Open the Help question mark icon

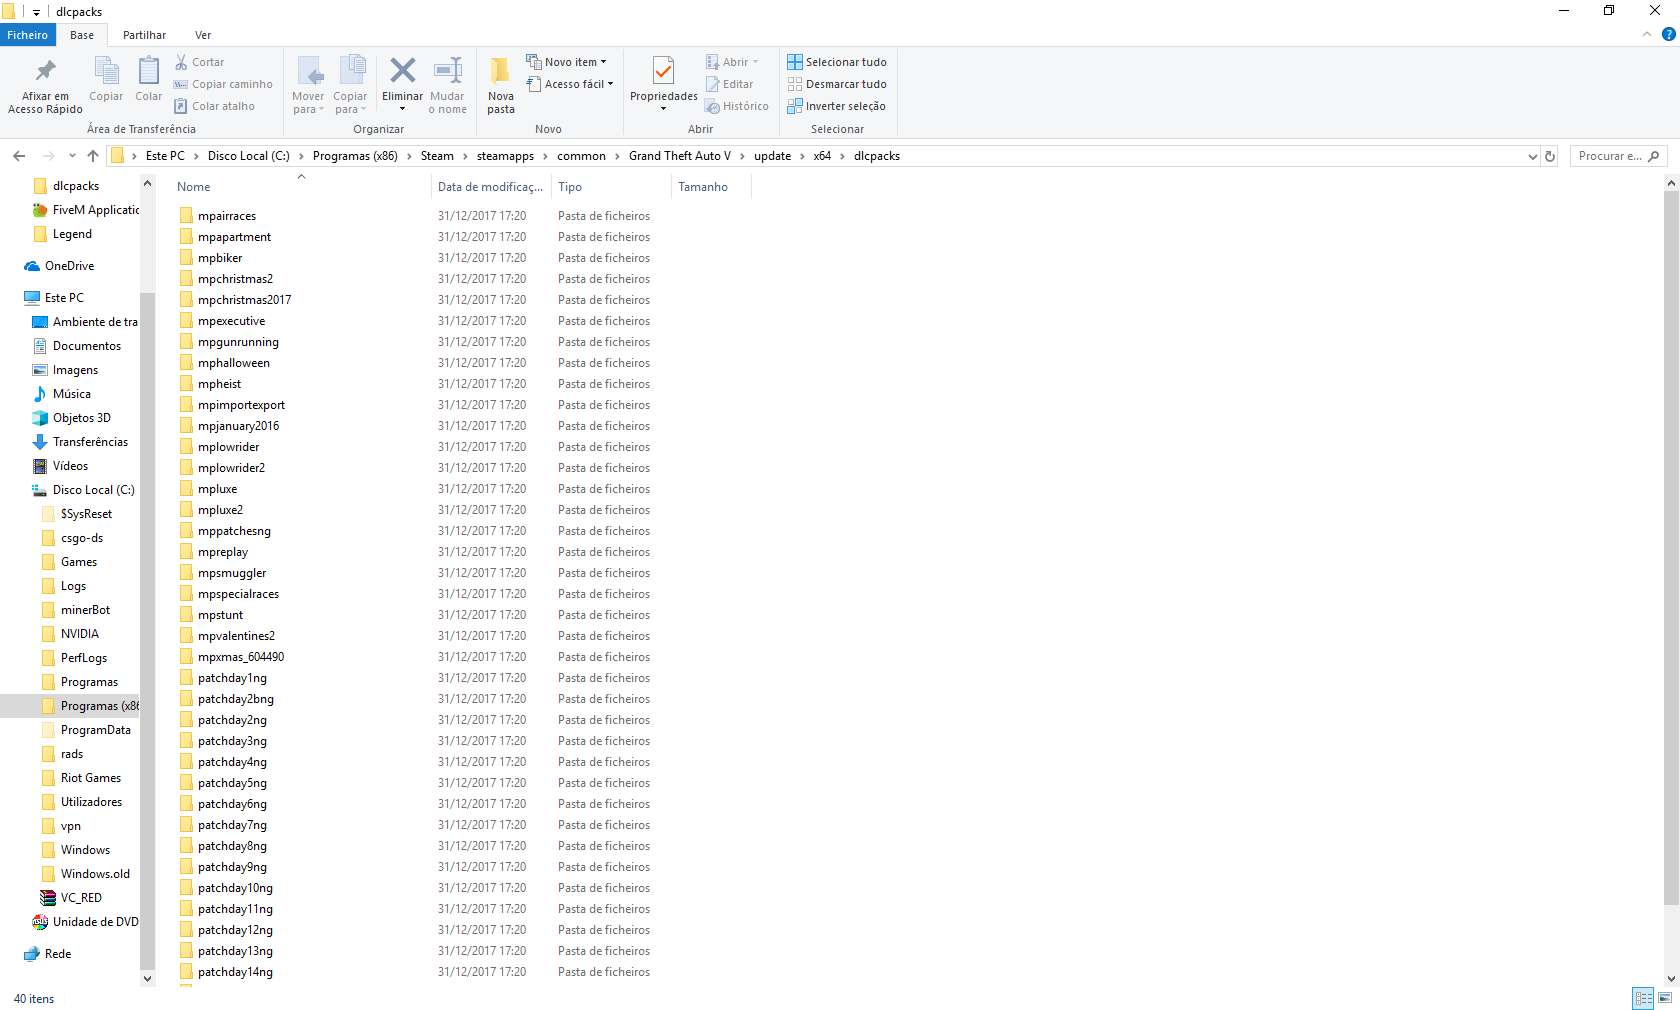[1668, 34]
